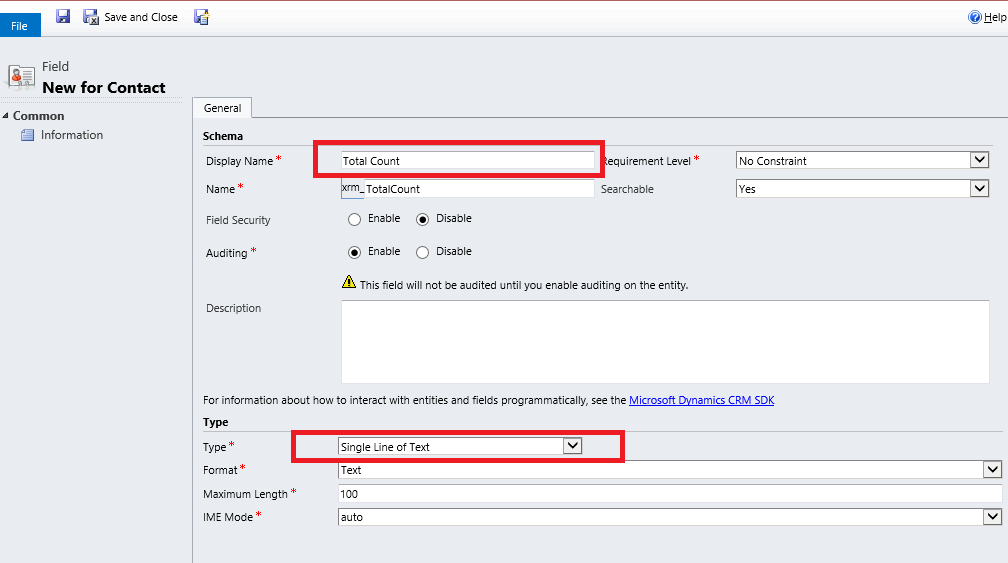Select Disable for Auditing
Viewport: 1008px width, 563px height.
(x=422, y=253)
